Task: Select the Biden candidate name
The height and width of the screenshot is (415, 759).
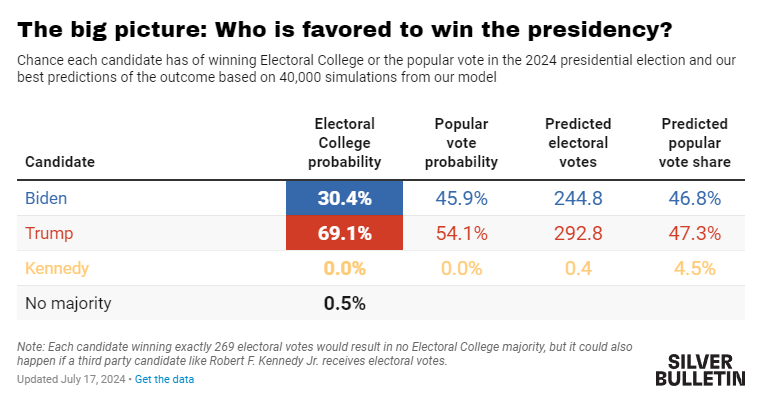Action: [46, 198]
